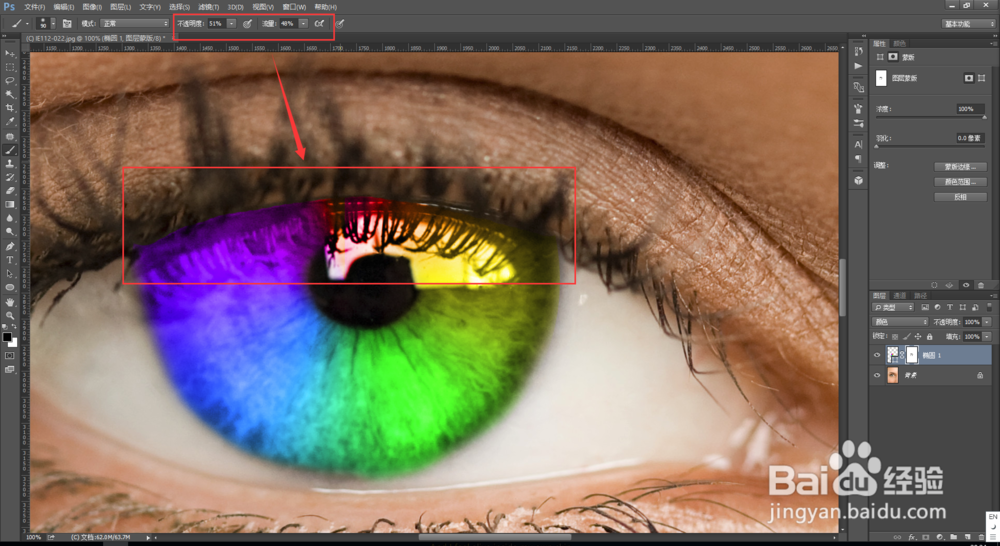Image resolution: width=1000 pixels, height=546 pixels.
Task: Open the brush panel toggle icon
Action: pyautogui.click(x=67, y=24)
